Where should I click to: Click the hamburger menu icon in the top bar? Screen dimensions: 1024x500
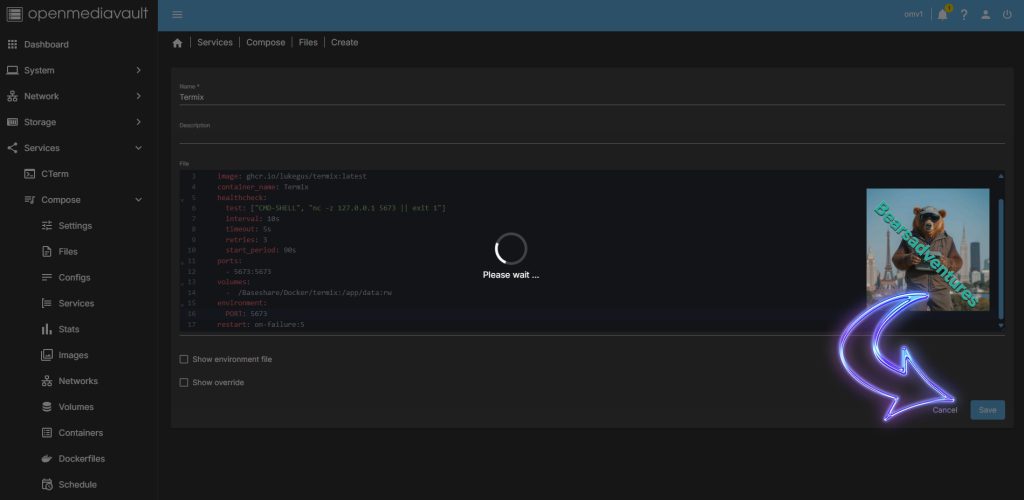pos(177,14)
